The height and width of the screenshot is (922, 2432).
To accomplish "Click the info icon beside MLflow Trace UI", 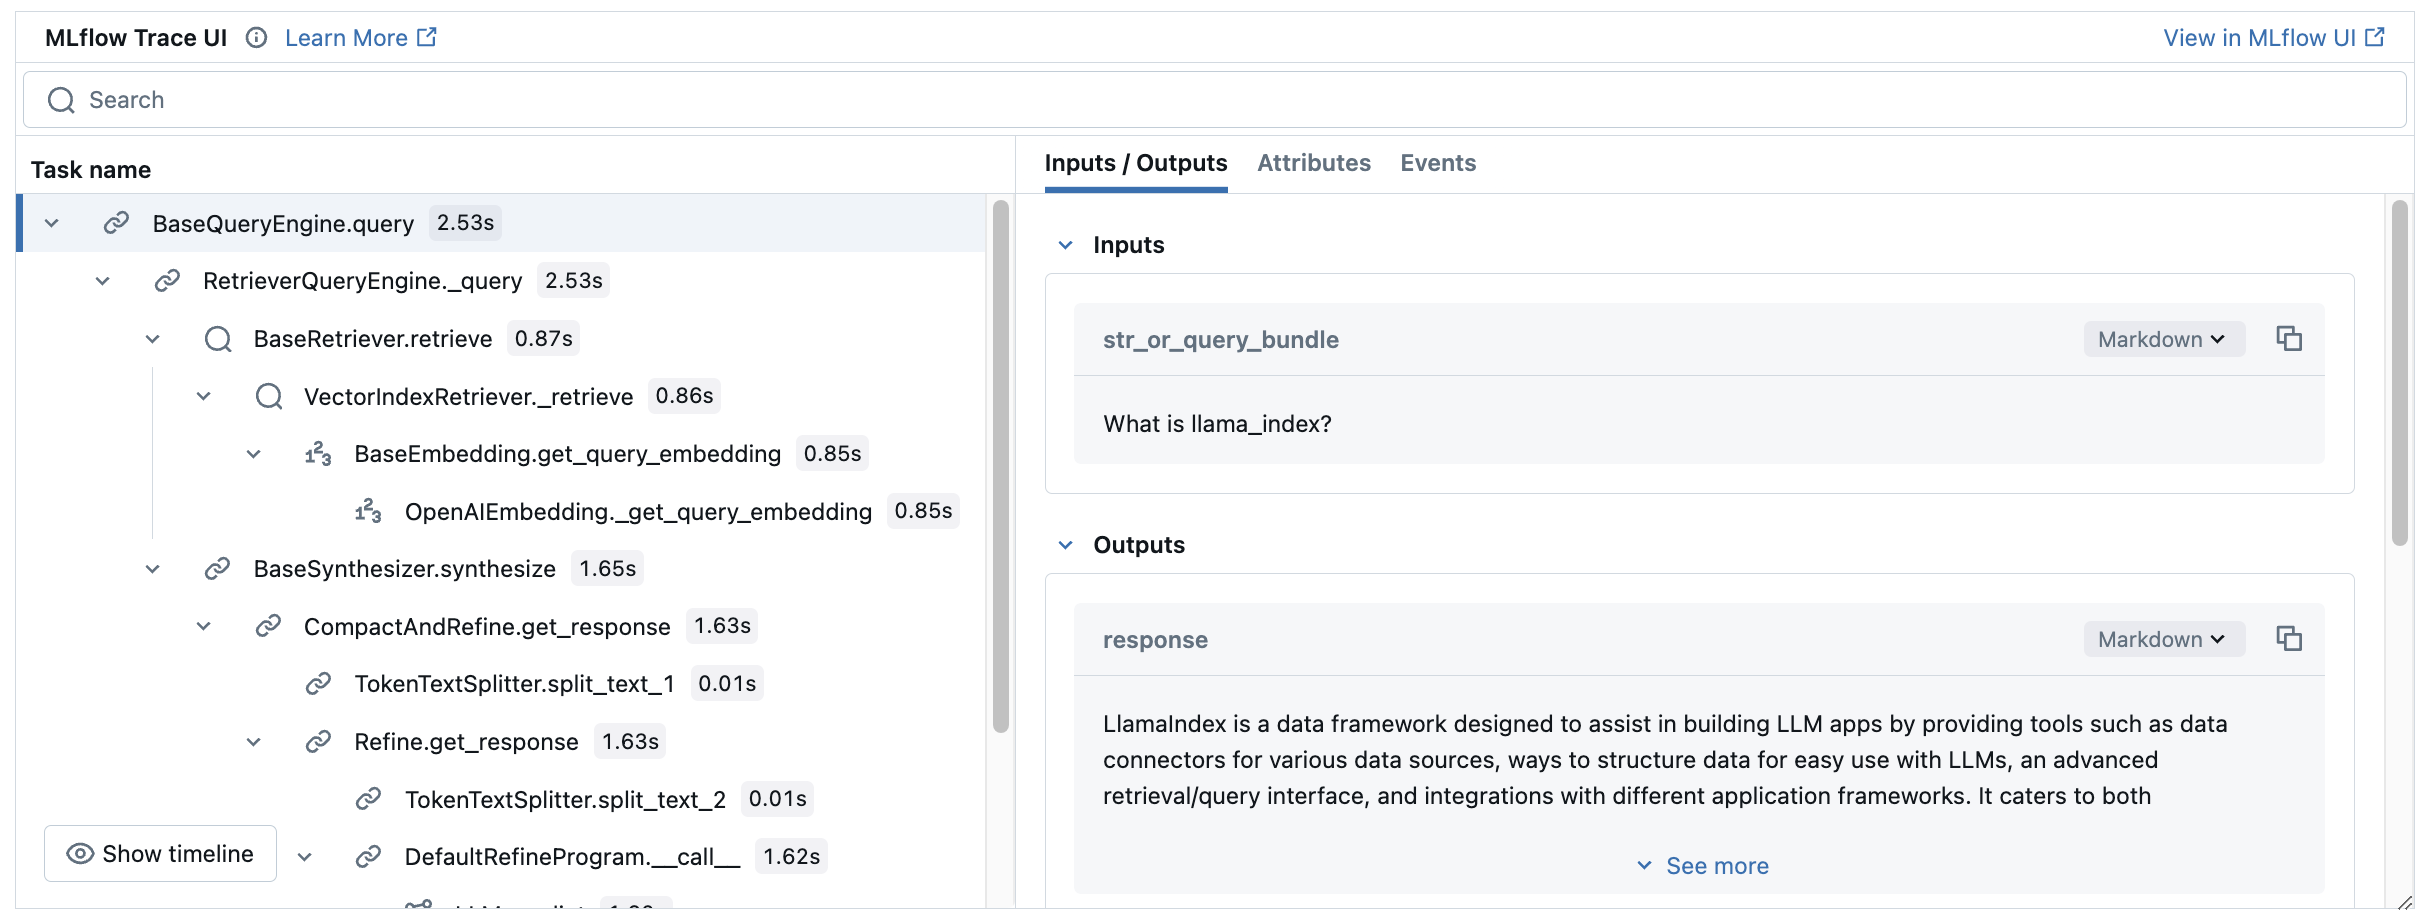I will 256,38.
